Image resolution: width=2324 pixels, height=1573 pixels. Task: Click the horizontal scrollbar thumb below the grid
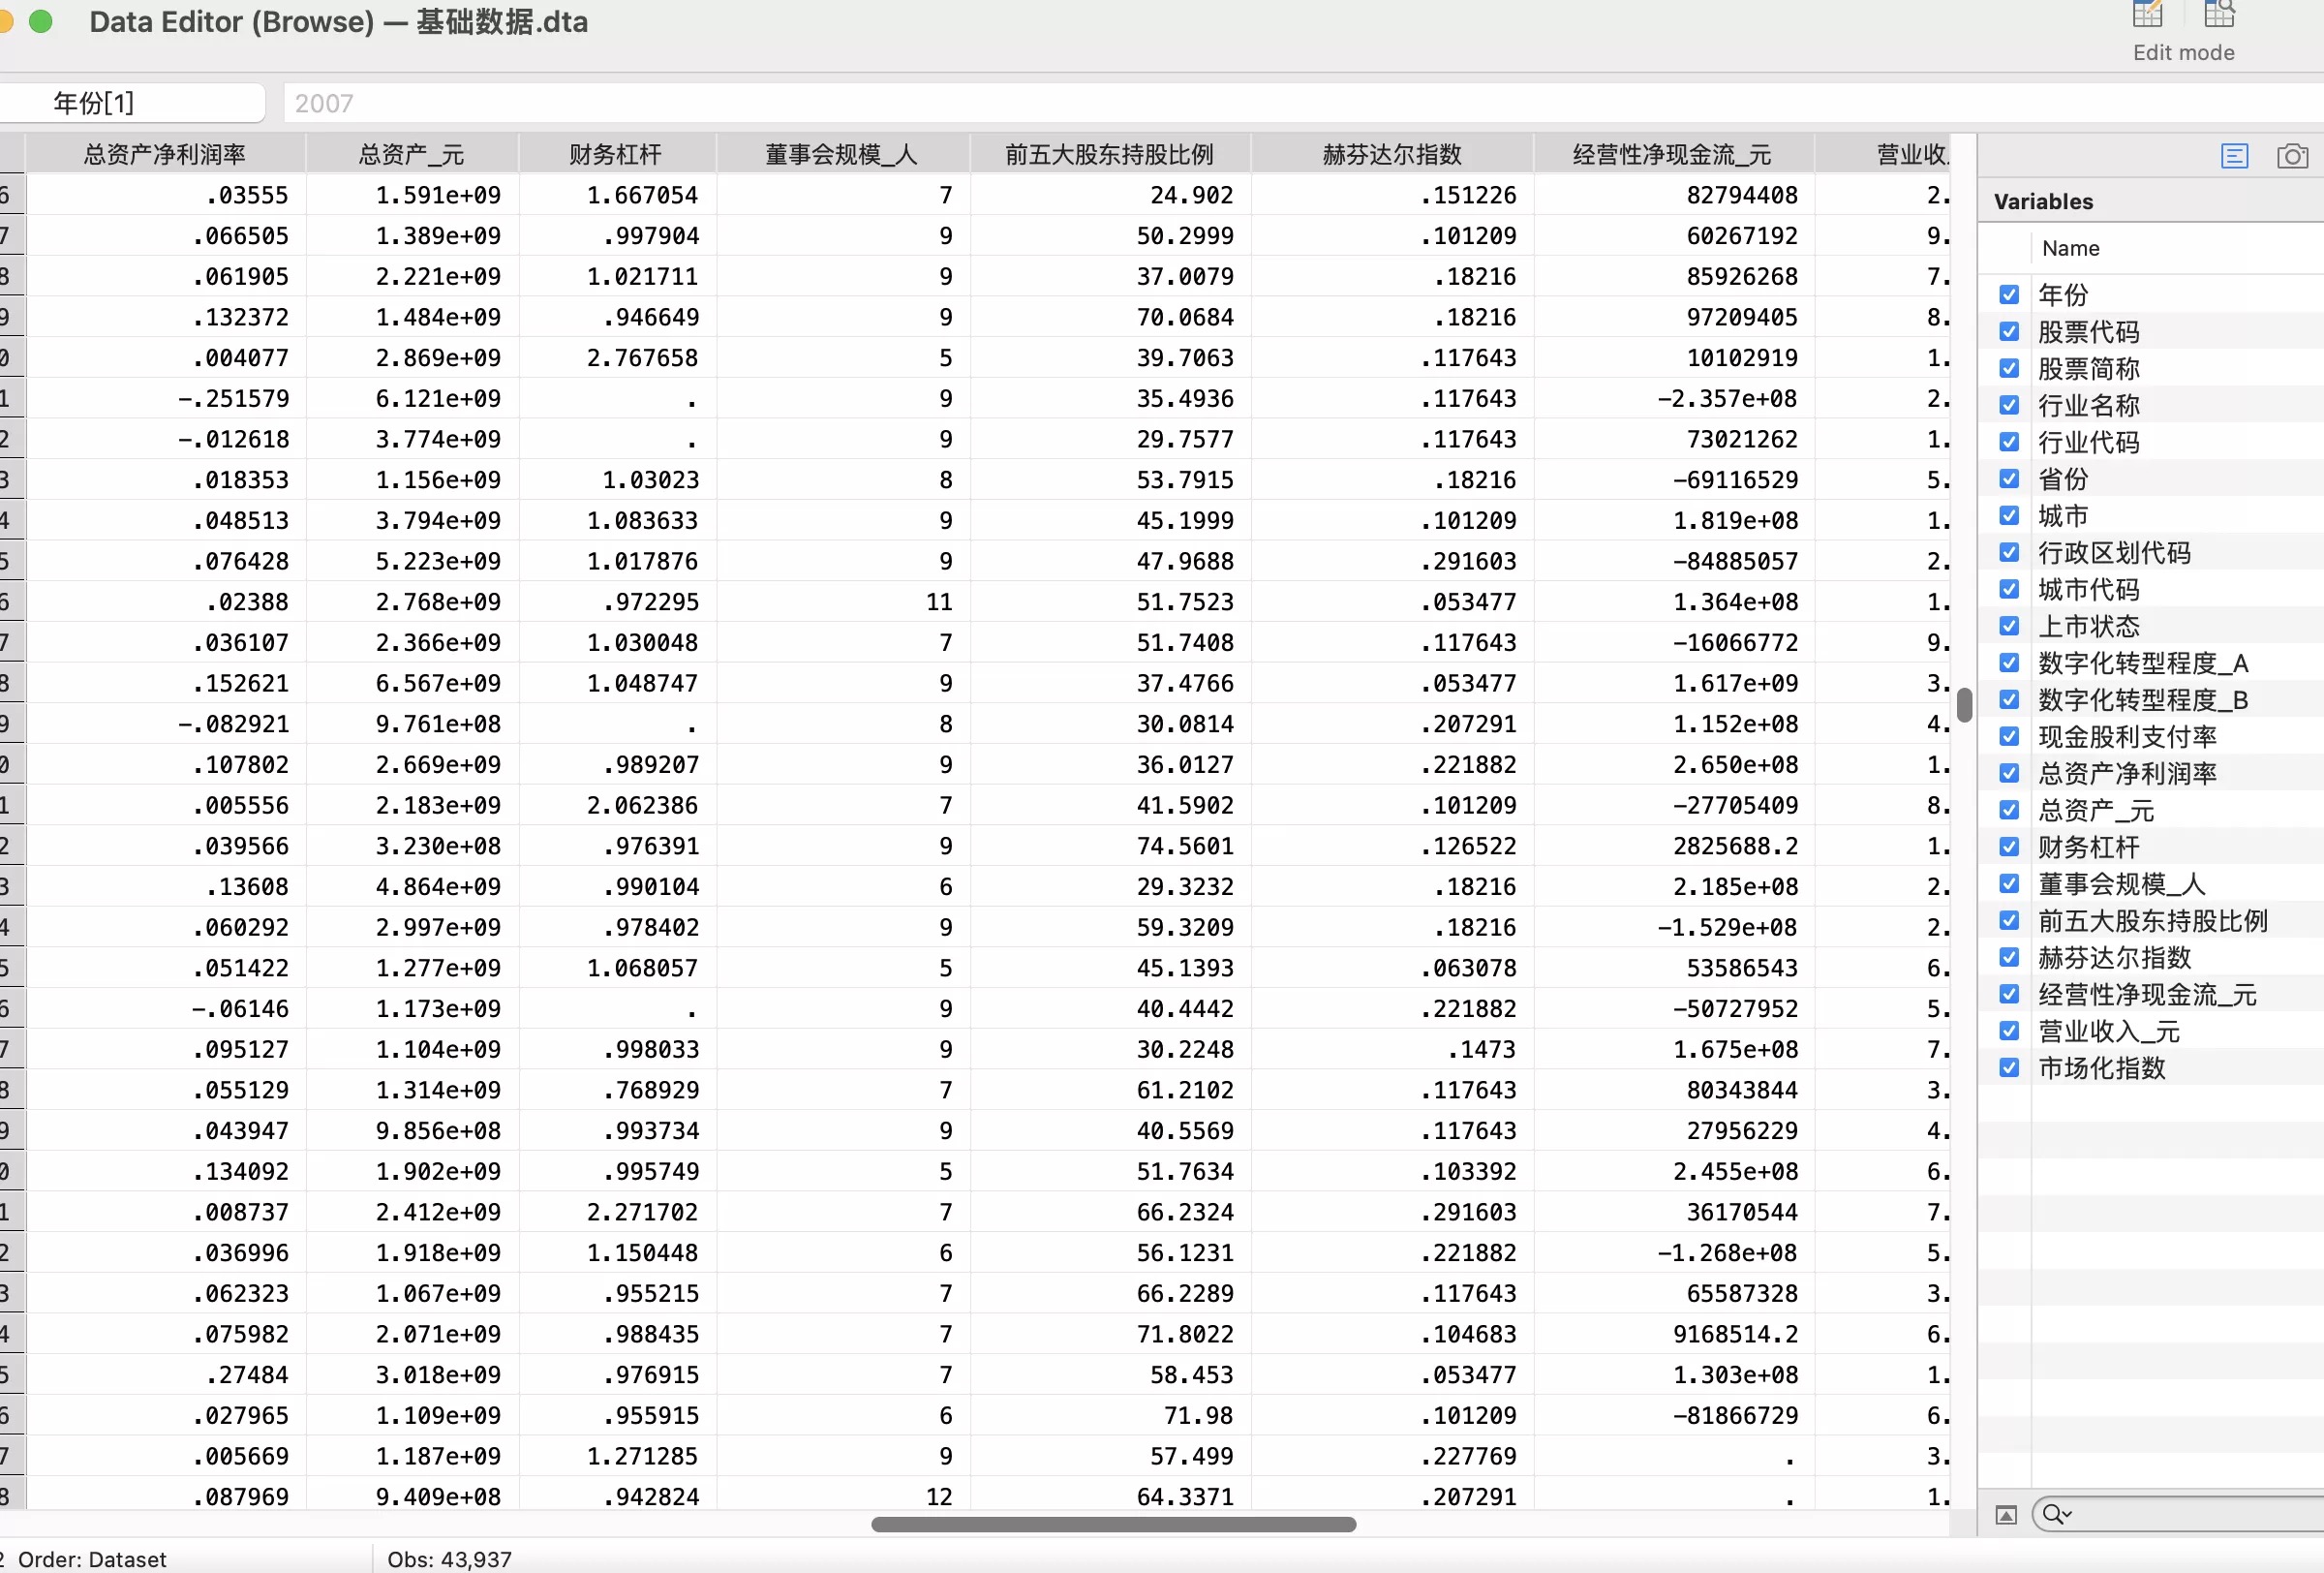pyautogui.click(x=1113, y=1524)
